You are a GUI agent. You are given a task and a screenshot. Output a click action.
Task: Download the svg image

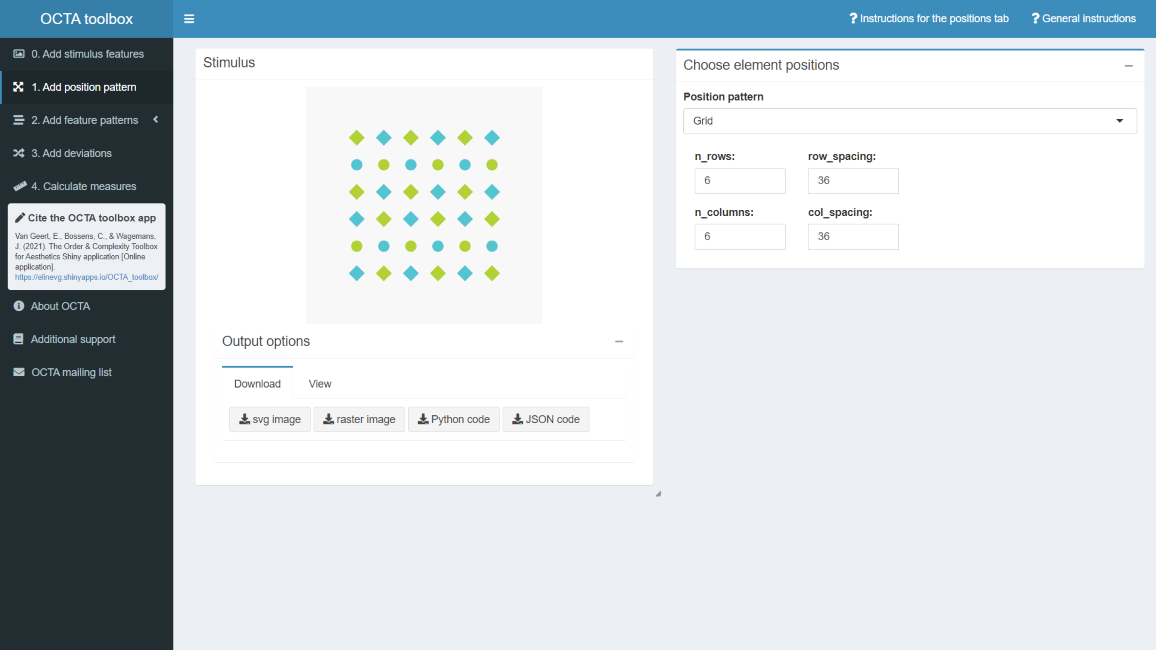(x=270, y=419)
